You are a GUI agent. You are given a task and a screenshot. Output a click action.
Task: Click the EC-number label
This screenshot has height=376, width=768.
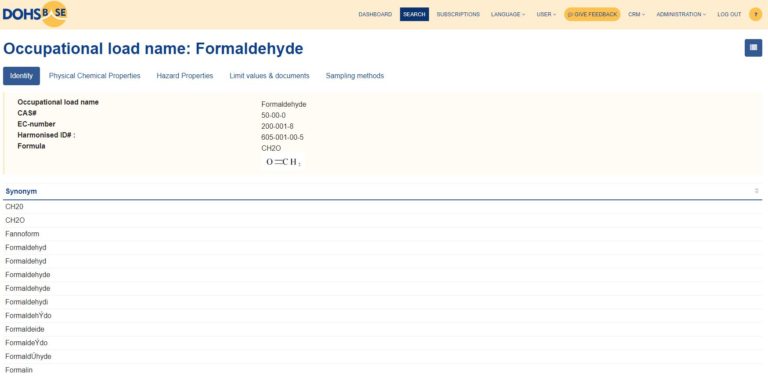36,124
